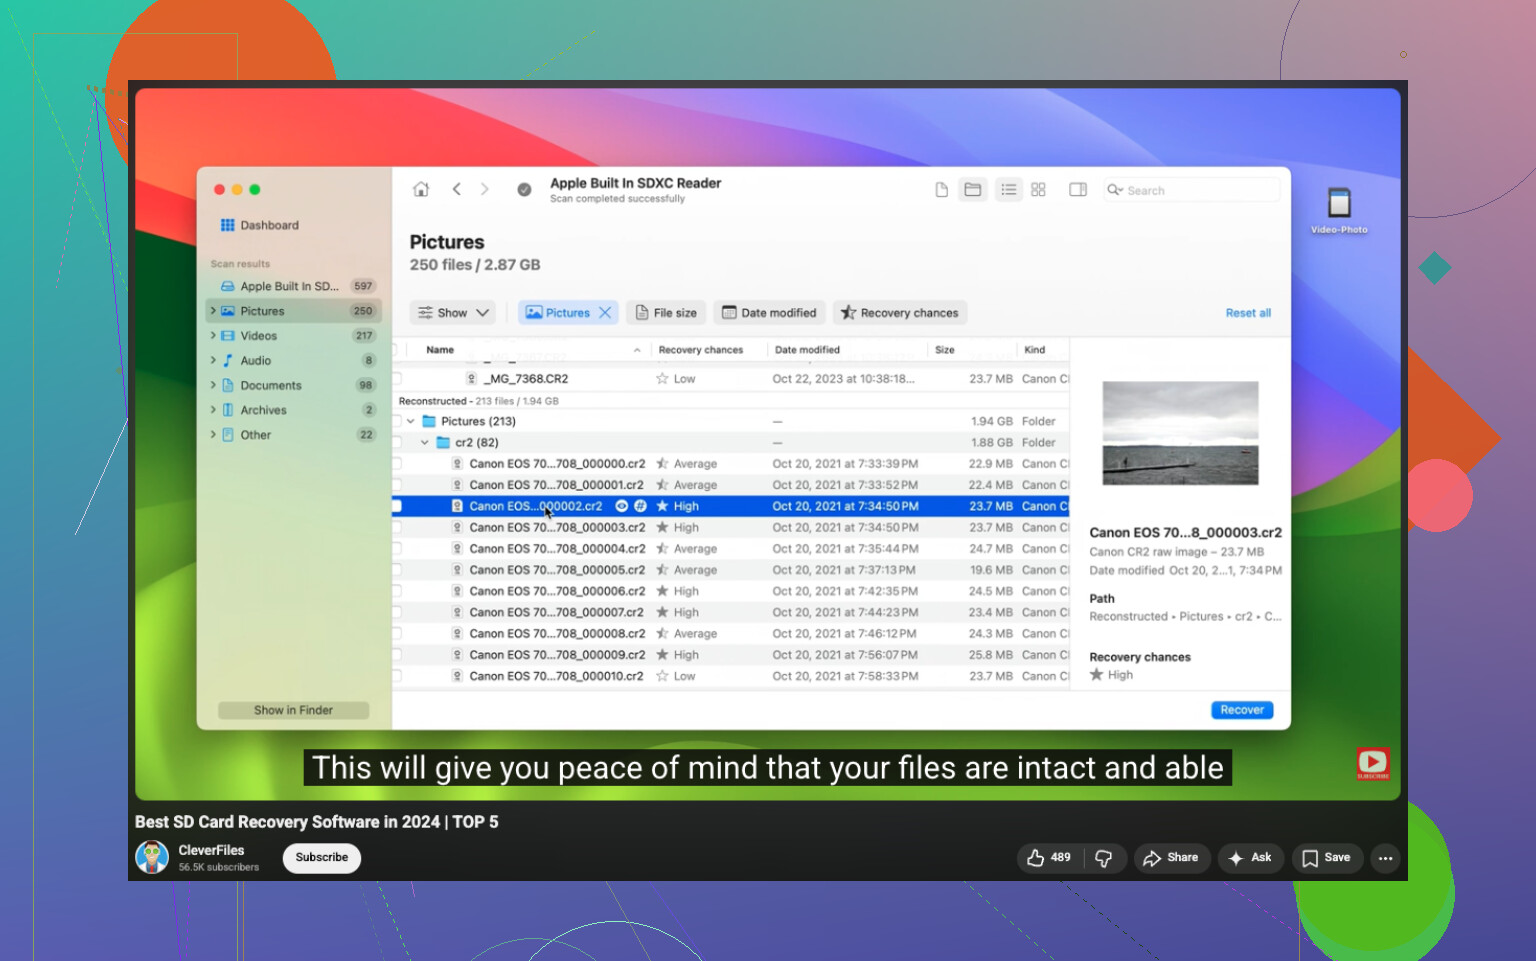1536x961 pixels.
Task: Open the File size filter
Action: coord(666,313)
